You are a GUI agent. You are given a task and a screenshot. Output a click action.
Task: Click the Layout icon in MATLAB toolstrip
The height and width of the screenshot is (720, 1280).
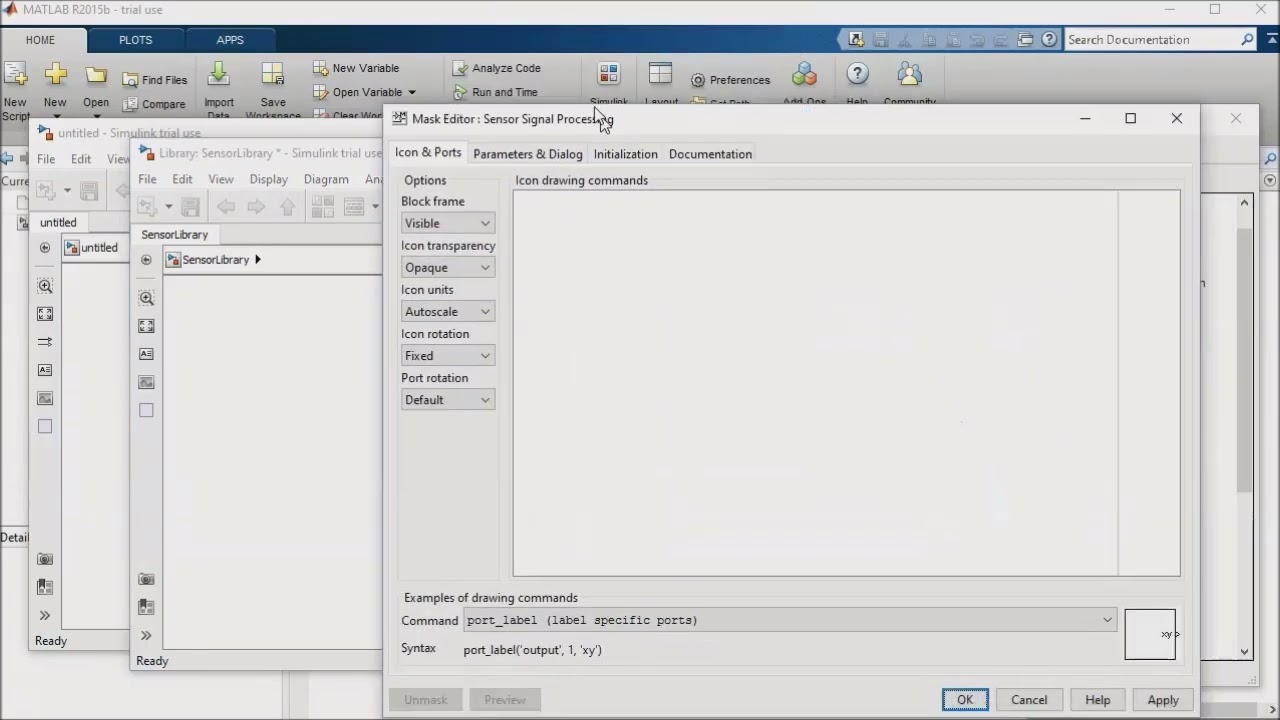(x=660, y=75)
